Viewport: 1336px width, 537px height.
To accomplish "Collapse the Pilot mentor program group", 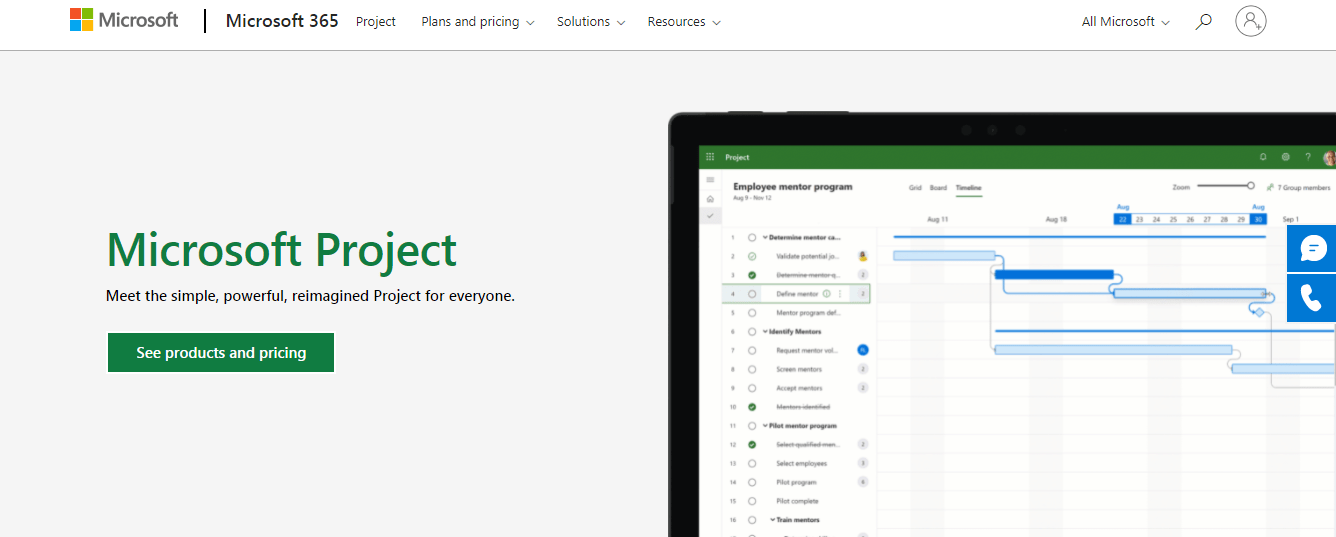I will pos(765,426).
